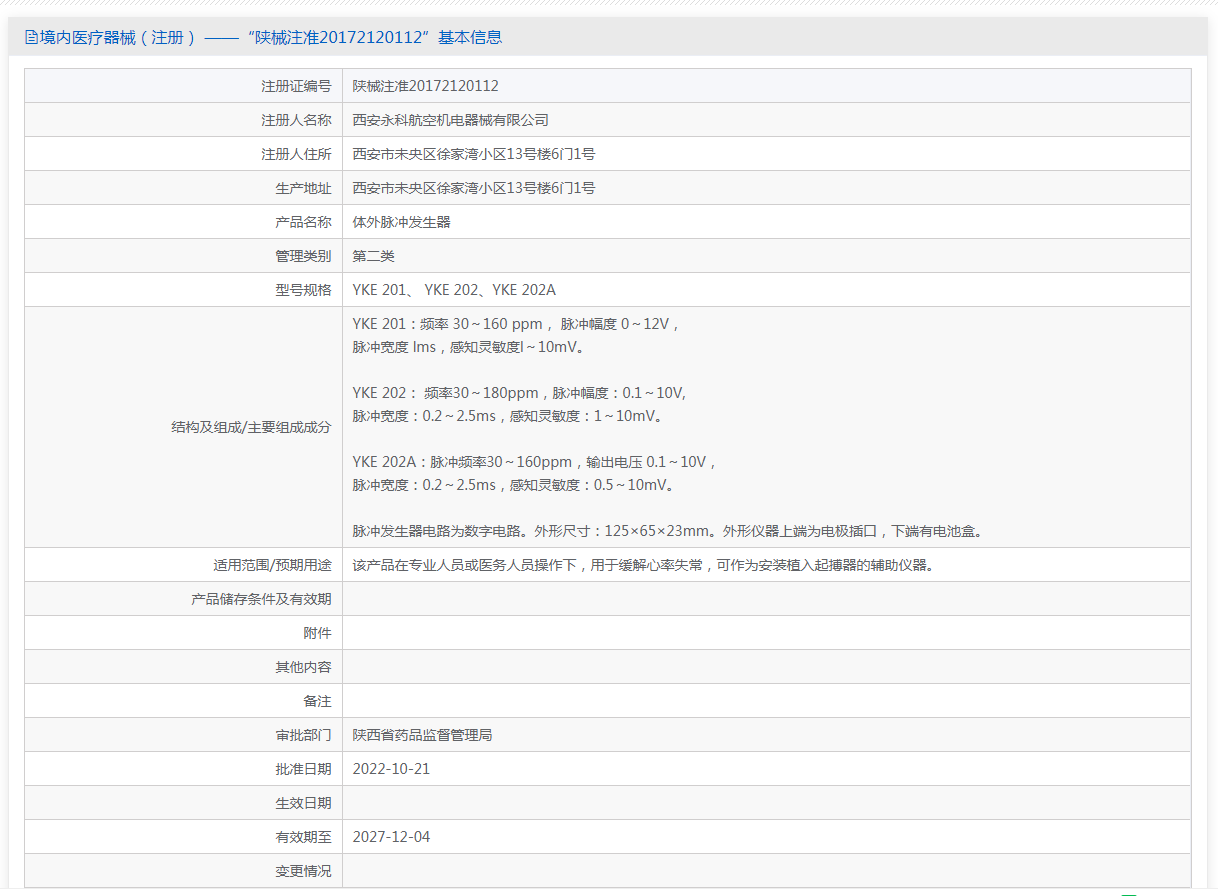Select the line 脉冲发生器电路为数字电路 with dimensions
Screen dimensions: 1218x896
(x=668, y=531)
